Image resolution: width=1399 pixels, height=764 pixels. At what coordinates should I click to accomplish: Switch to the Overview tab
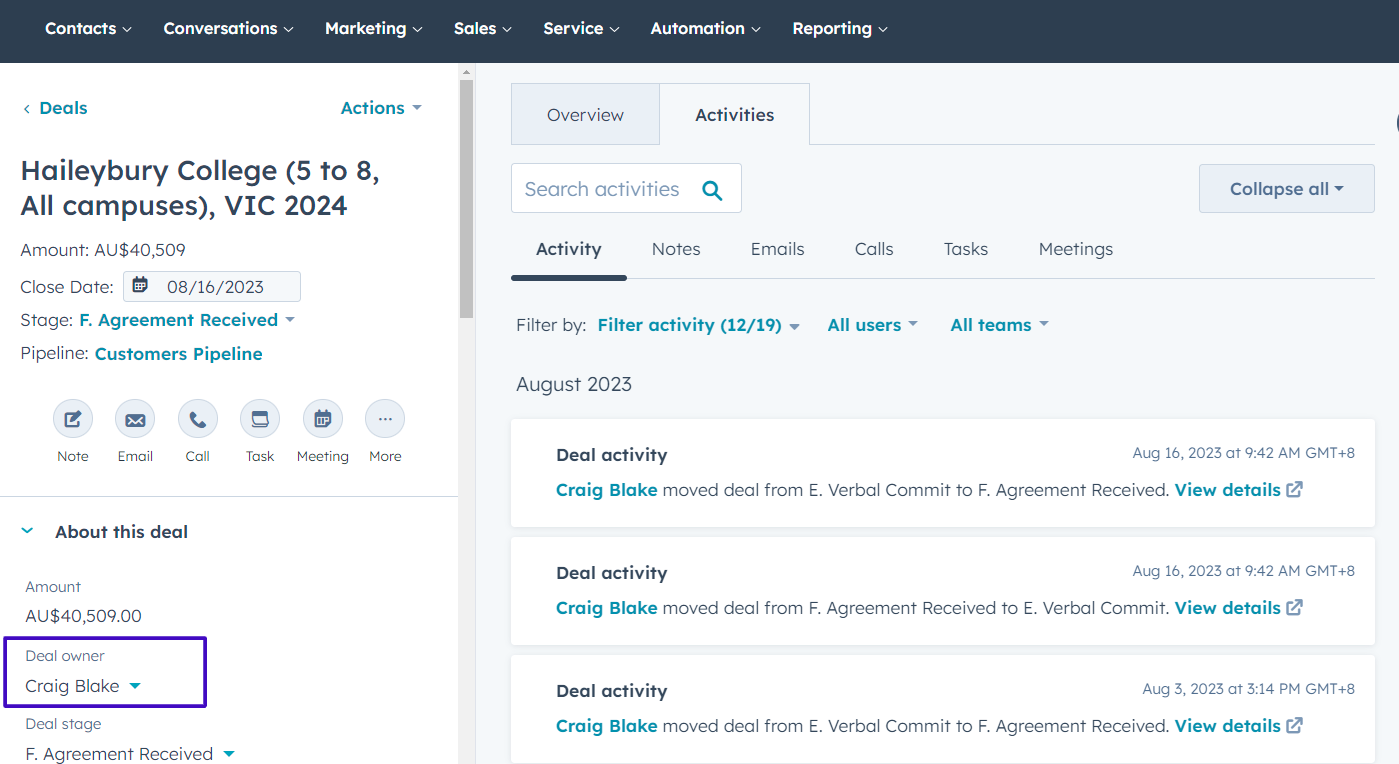pos(585,115)
